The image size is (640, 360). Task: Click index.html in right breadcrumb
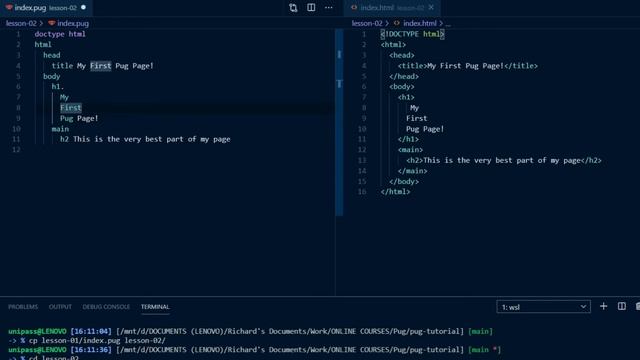click(x=420, y=23)
